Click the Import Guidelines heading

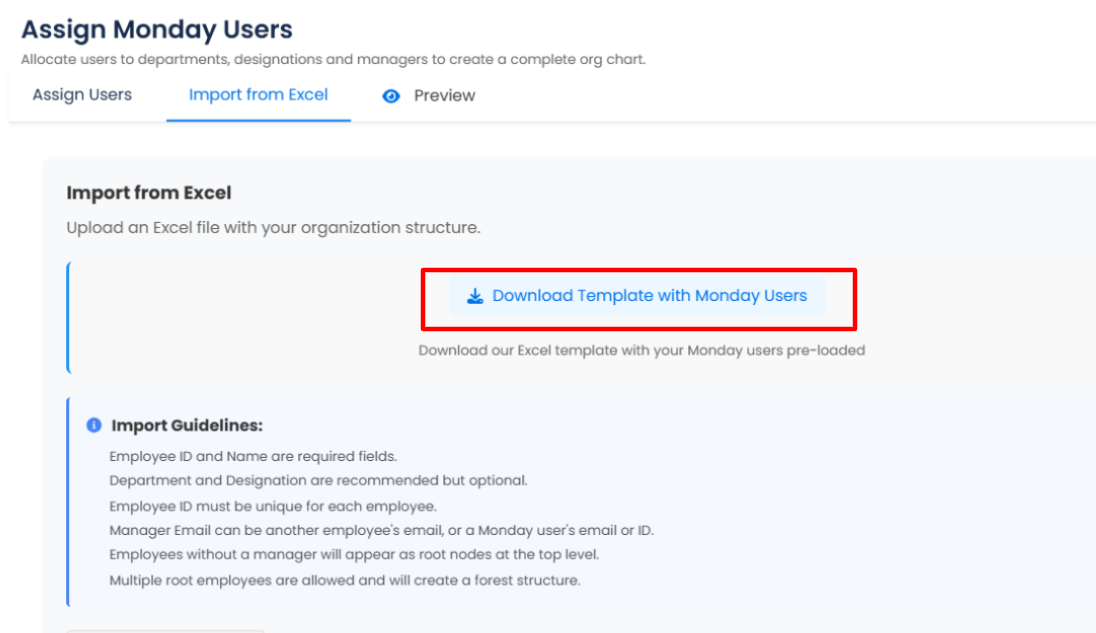pos(187,425)
